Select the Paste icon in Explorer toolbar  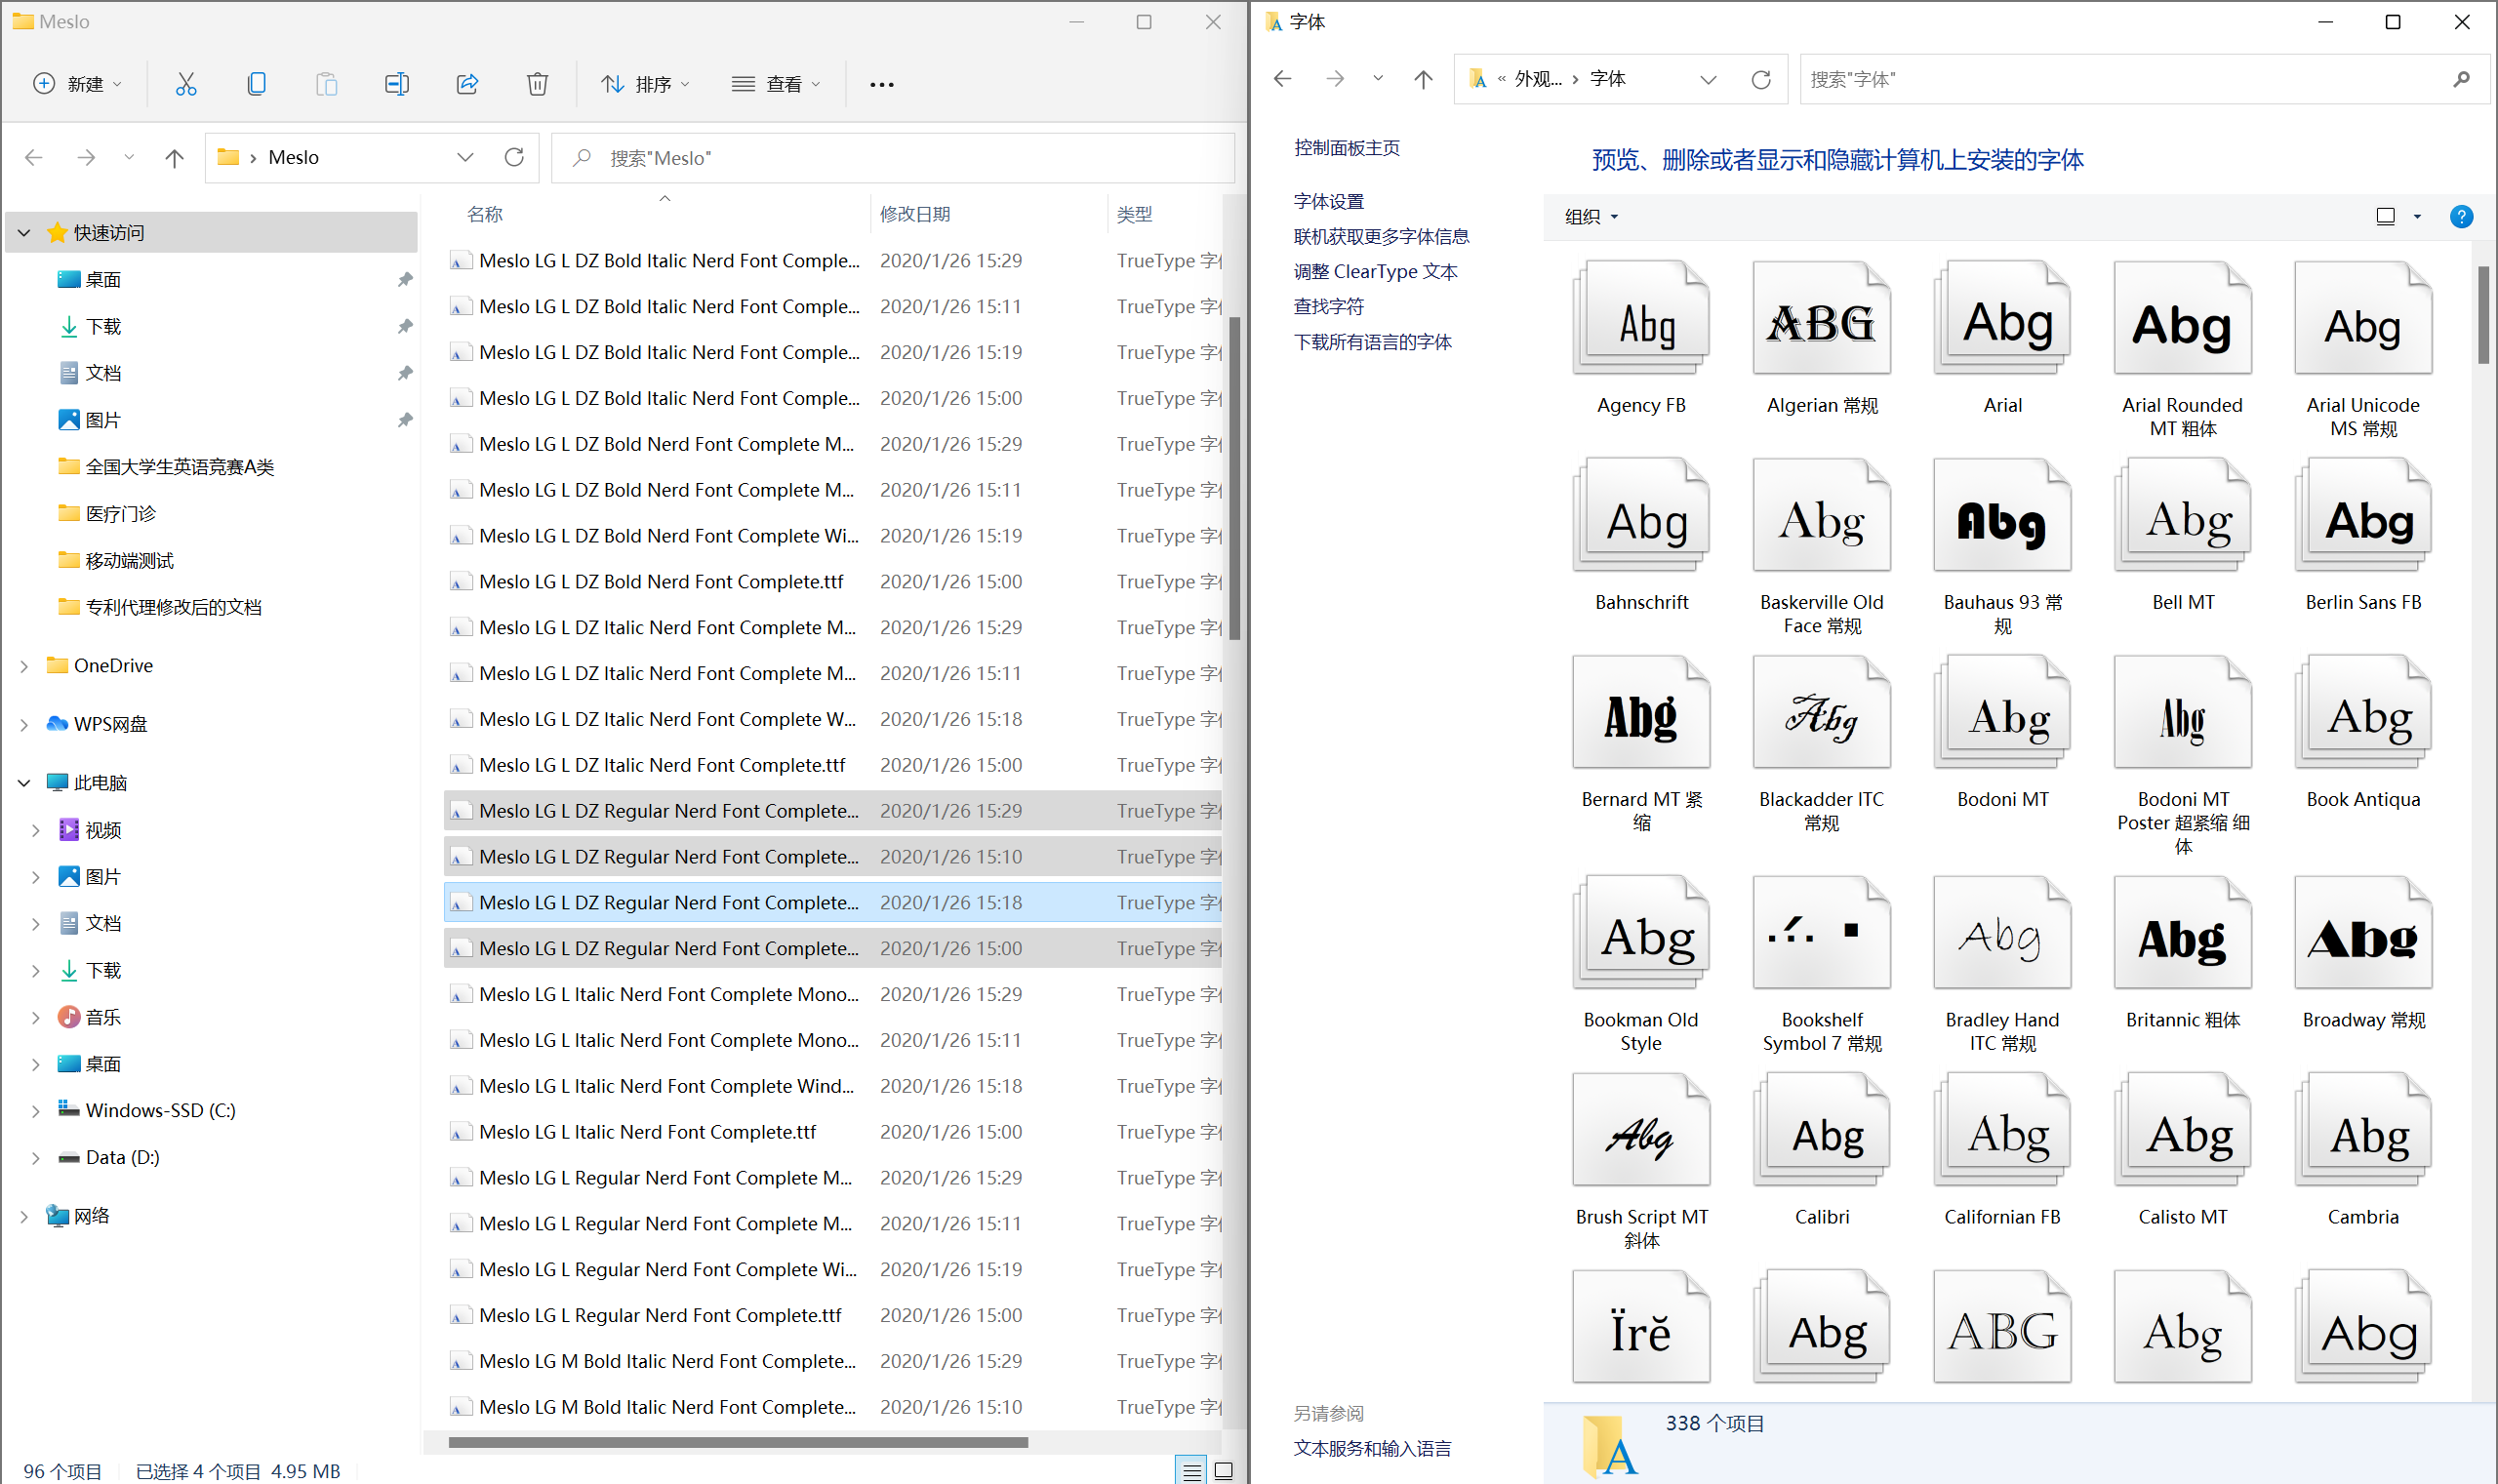tap(326, 84)
